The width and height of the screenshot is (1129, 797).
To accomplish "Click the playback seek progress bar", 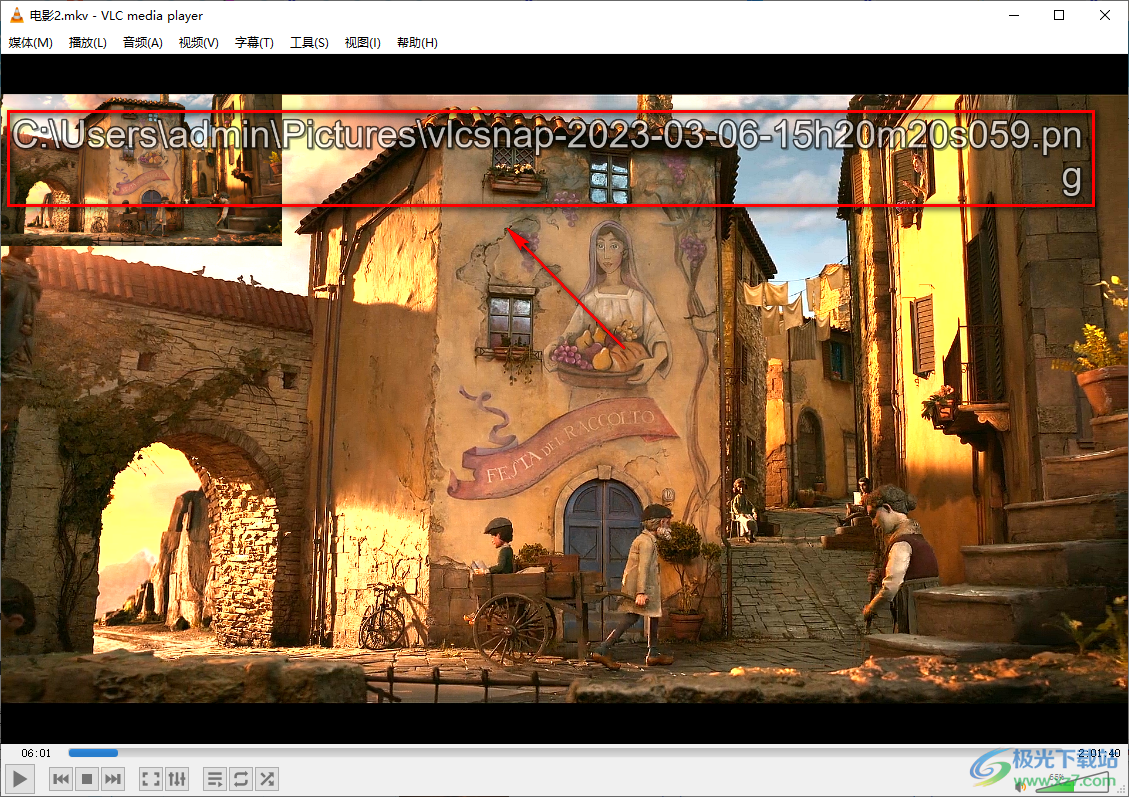I will (560, 753).
